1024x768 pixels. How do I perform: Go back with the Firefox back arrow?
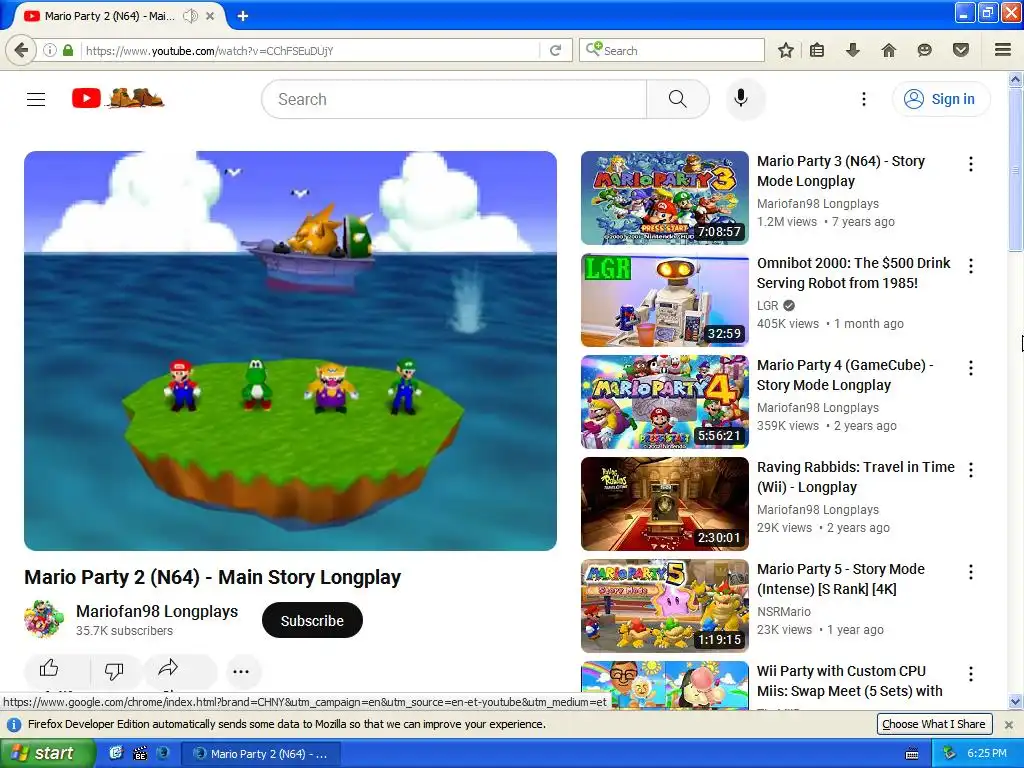[x=21, y=50]
